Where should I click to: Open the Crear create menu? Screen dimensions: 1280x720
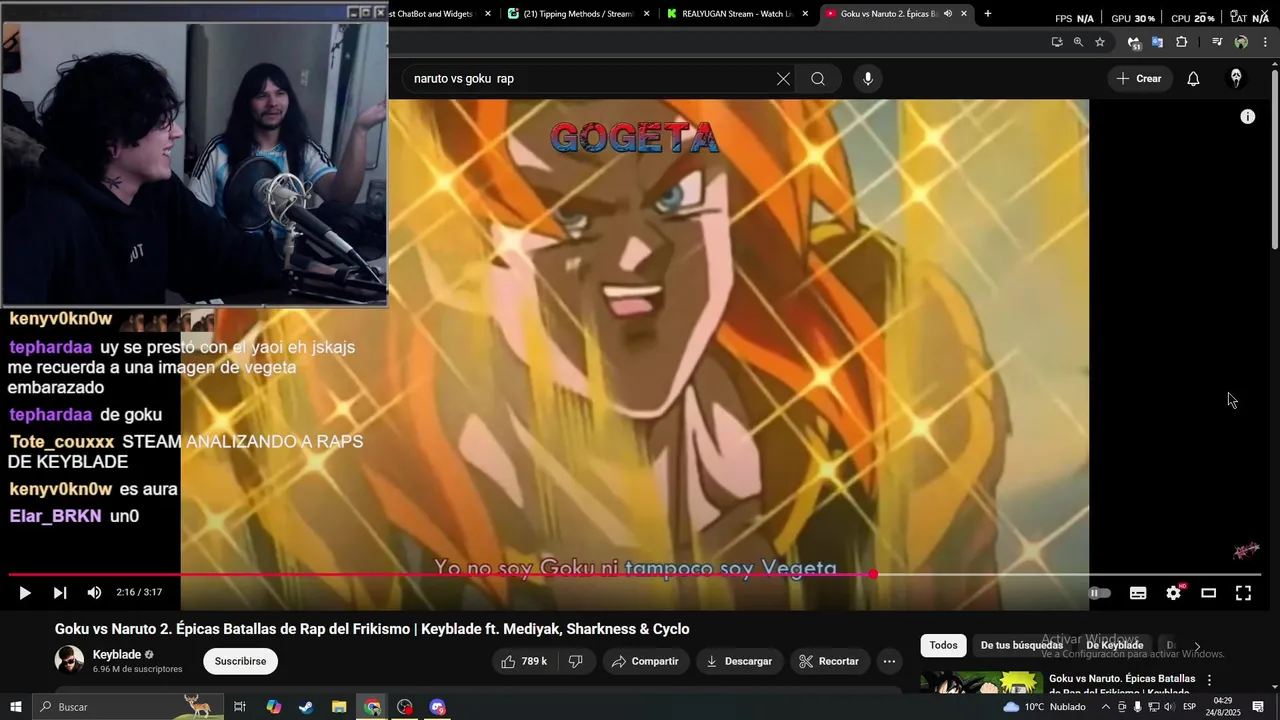[x=1139, y=79]
